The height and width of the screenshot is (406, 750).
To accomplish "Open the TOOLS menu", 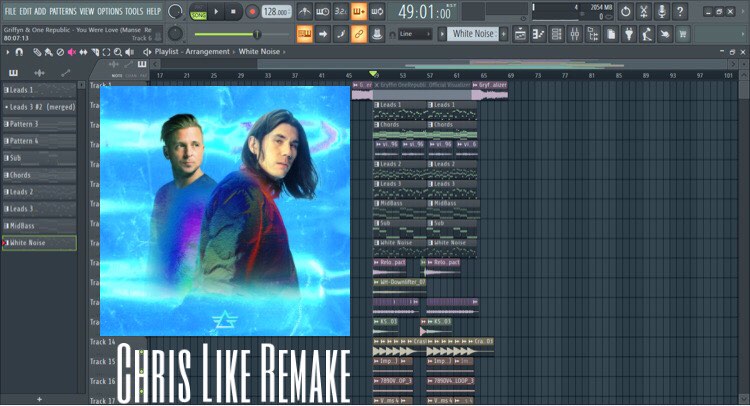I will (x=134, y=11).
